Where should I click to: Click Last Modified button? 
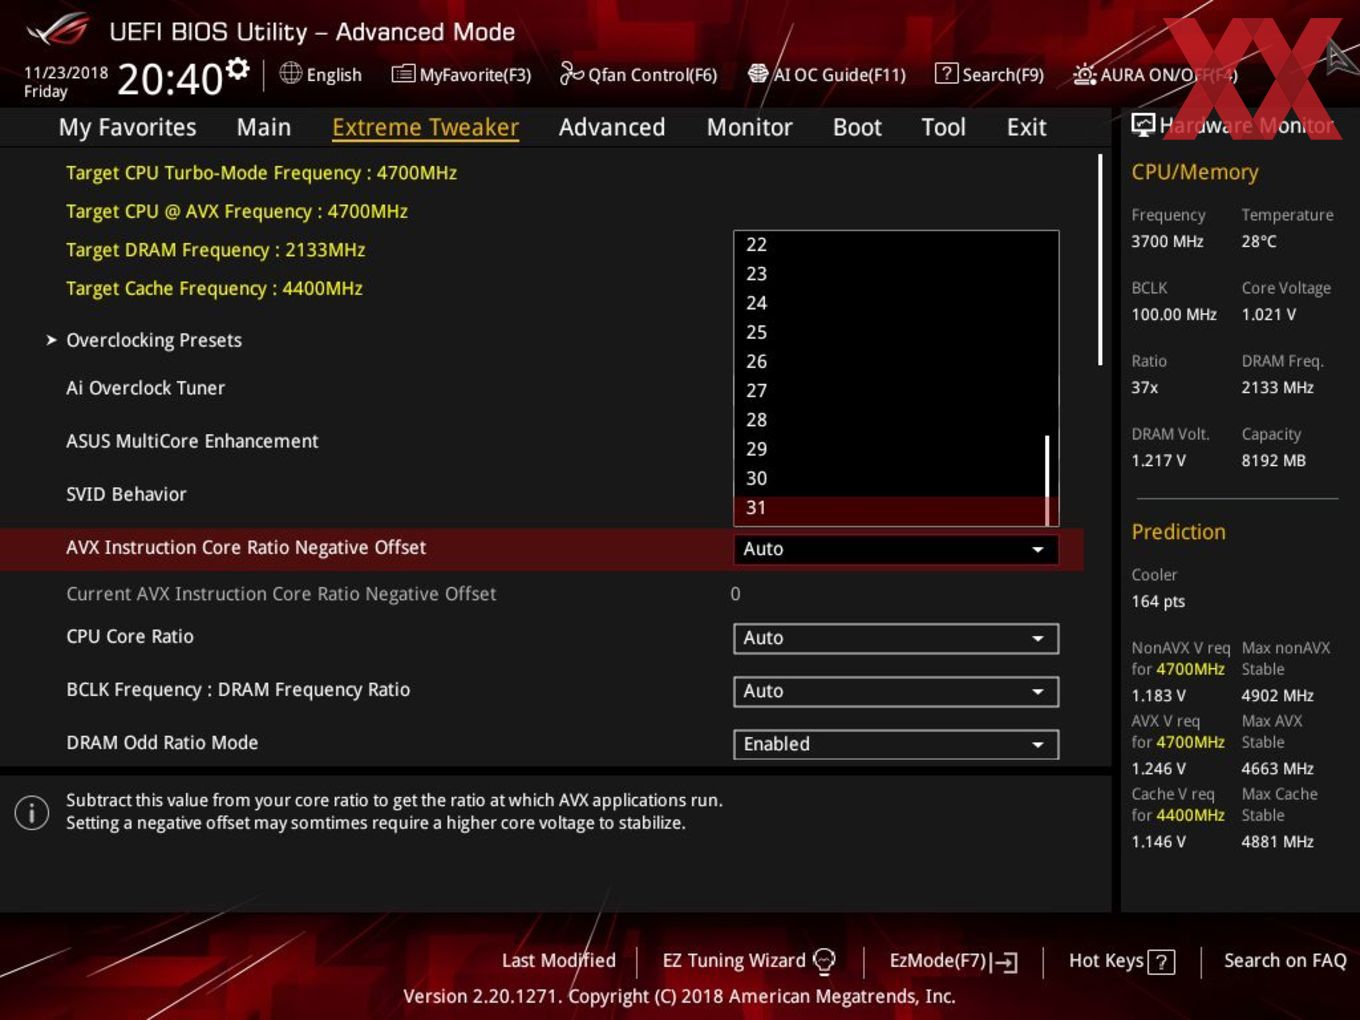[558, 961]
